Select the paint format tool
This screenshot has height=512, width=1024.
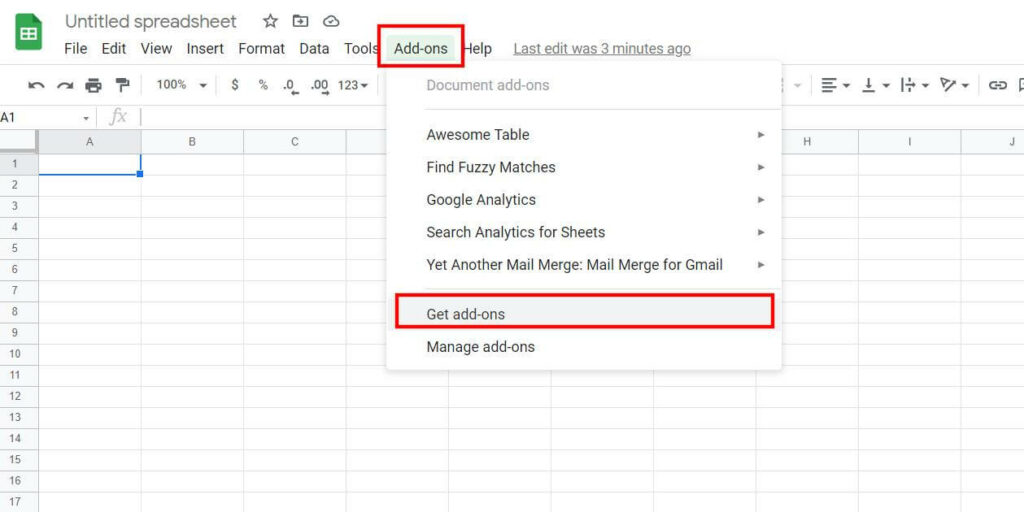[x=122, y=85]
